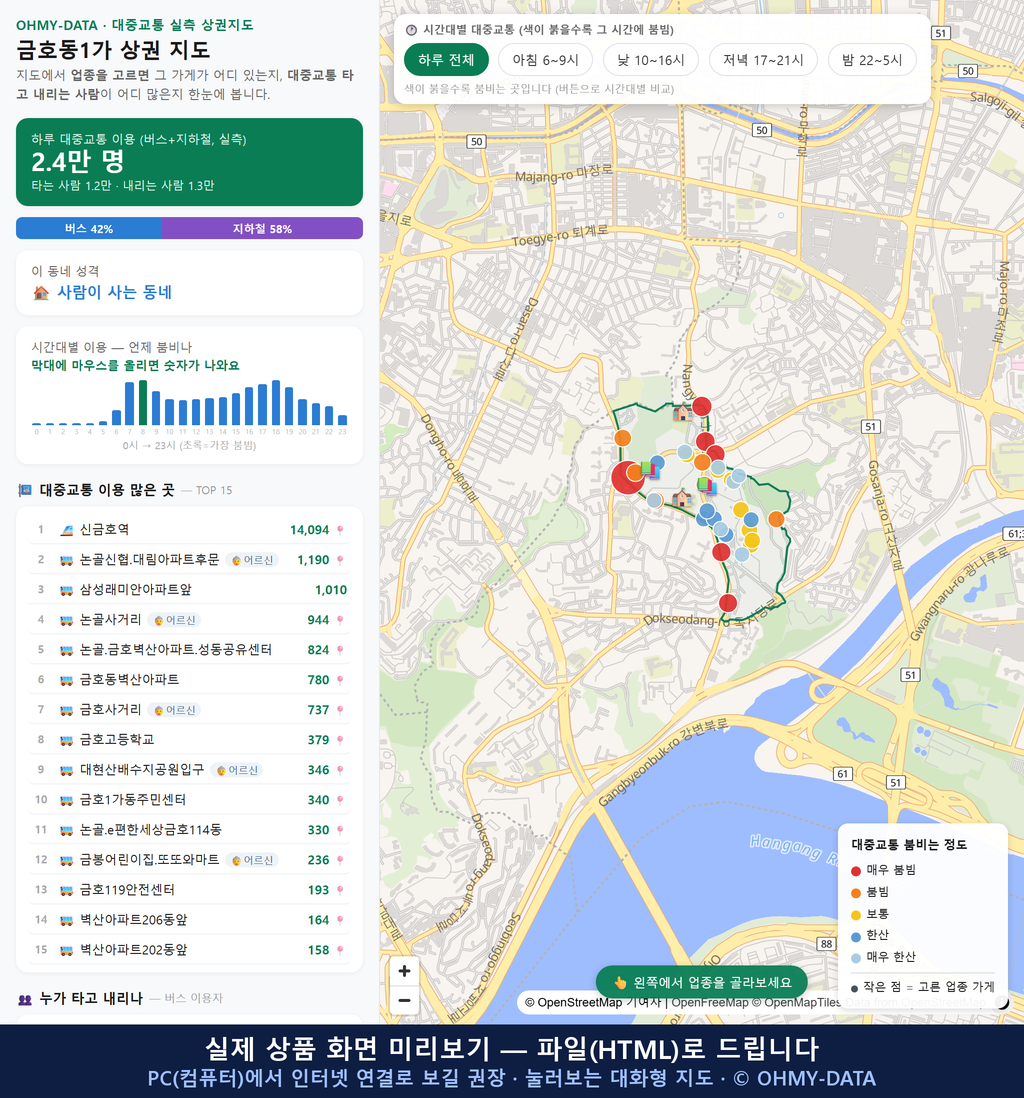Locate 논골.금호벽산아파트.성동공유센터 using its pin icon
Screen dimensions: 1024x1098
340,651
